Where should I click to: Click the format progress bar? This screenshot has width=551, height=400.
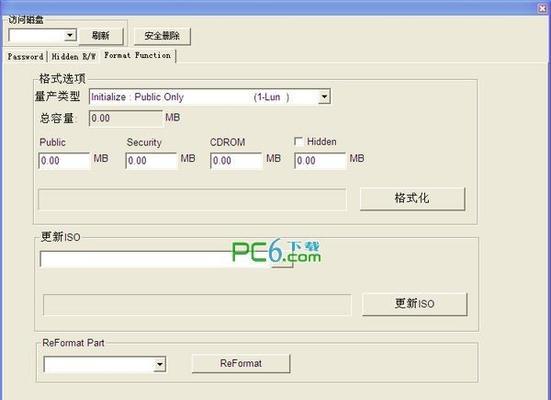[x=192, y=199]
